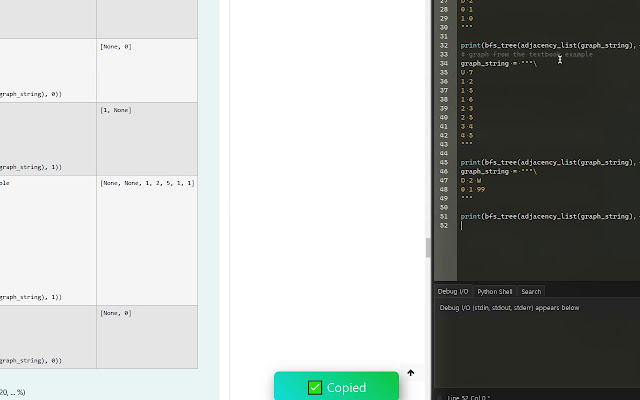Screen dimensions: 640x400
Task: Click the [1, None] result cell
Action: tap(116, 110)
